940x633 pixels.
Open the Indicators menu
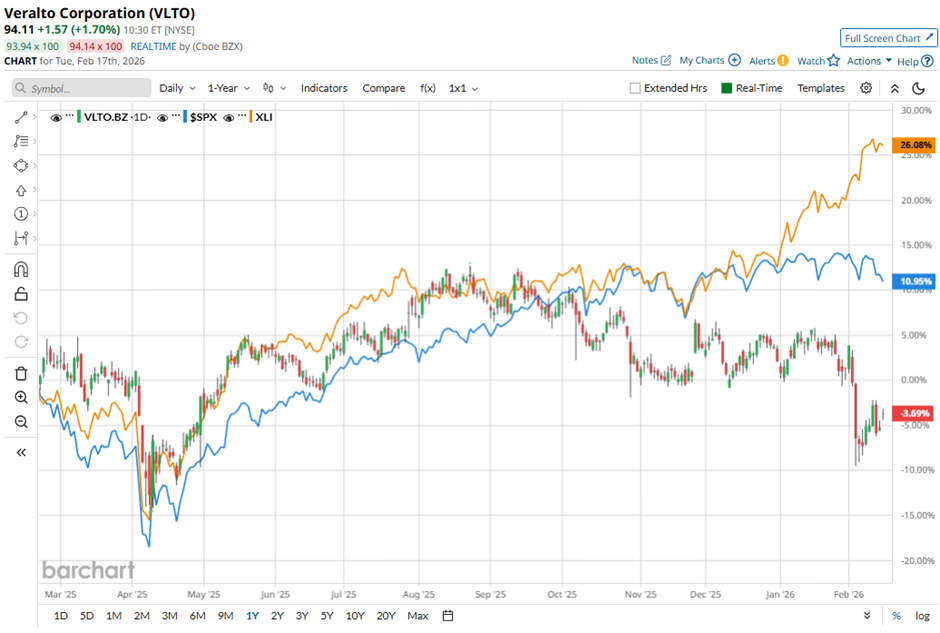point(324,88)
